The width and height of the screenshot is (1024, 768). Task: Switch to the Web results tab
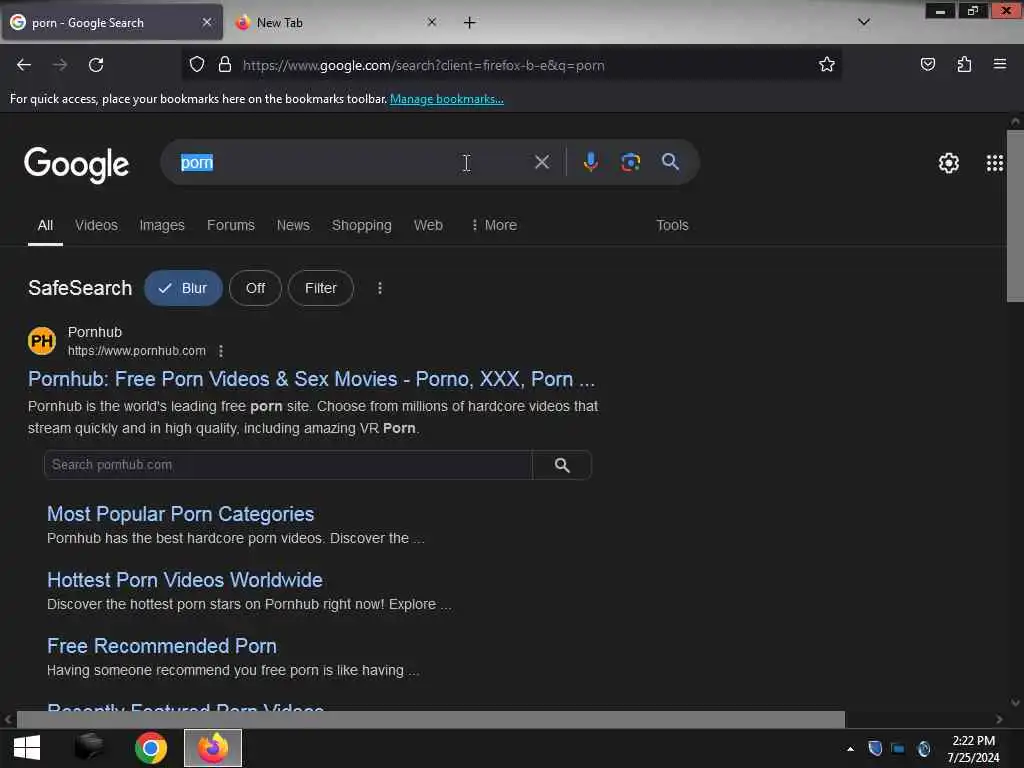click(x=428, y=225)
